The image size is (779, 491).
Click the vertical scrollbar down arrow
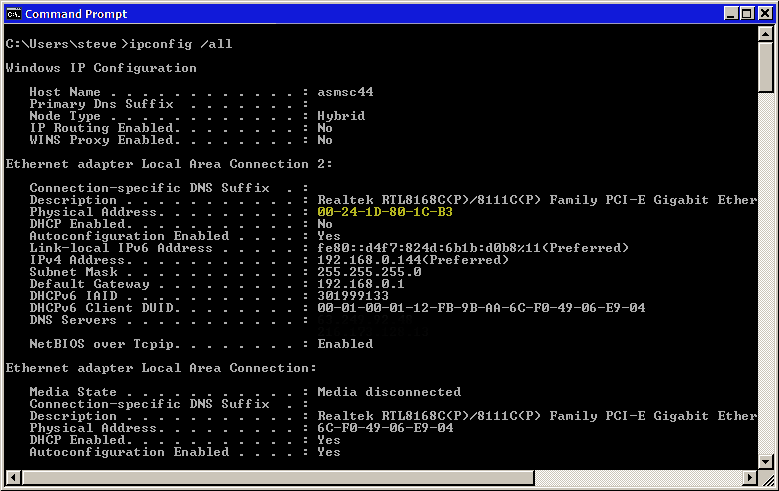pos(766,461)
